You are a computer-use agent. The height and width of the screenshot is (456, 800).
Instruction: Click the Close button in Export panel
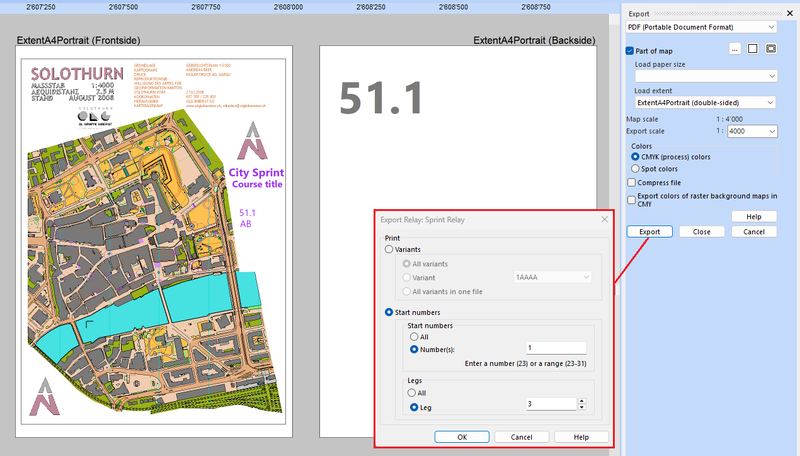pos(702,232)
